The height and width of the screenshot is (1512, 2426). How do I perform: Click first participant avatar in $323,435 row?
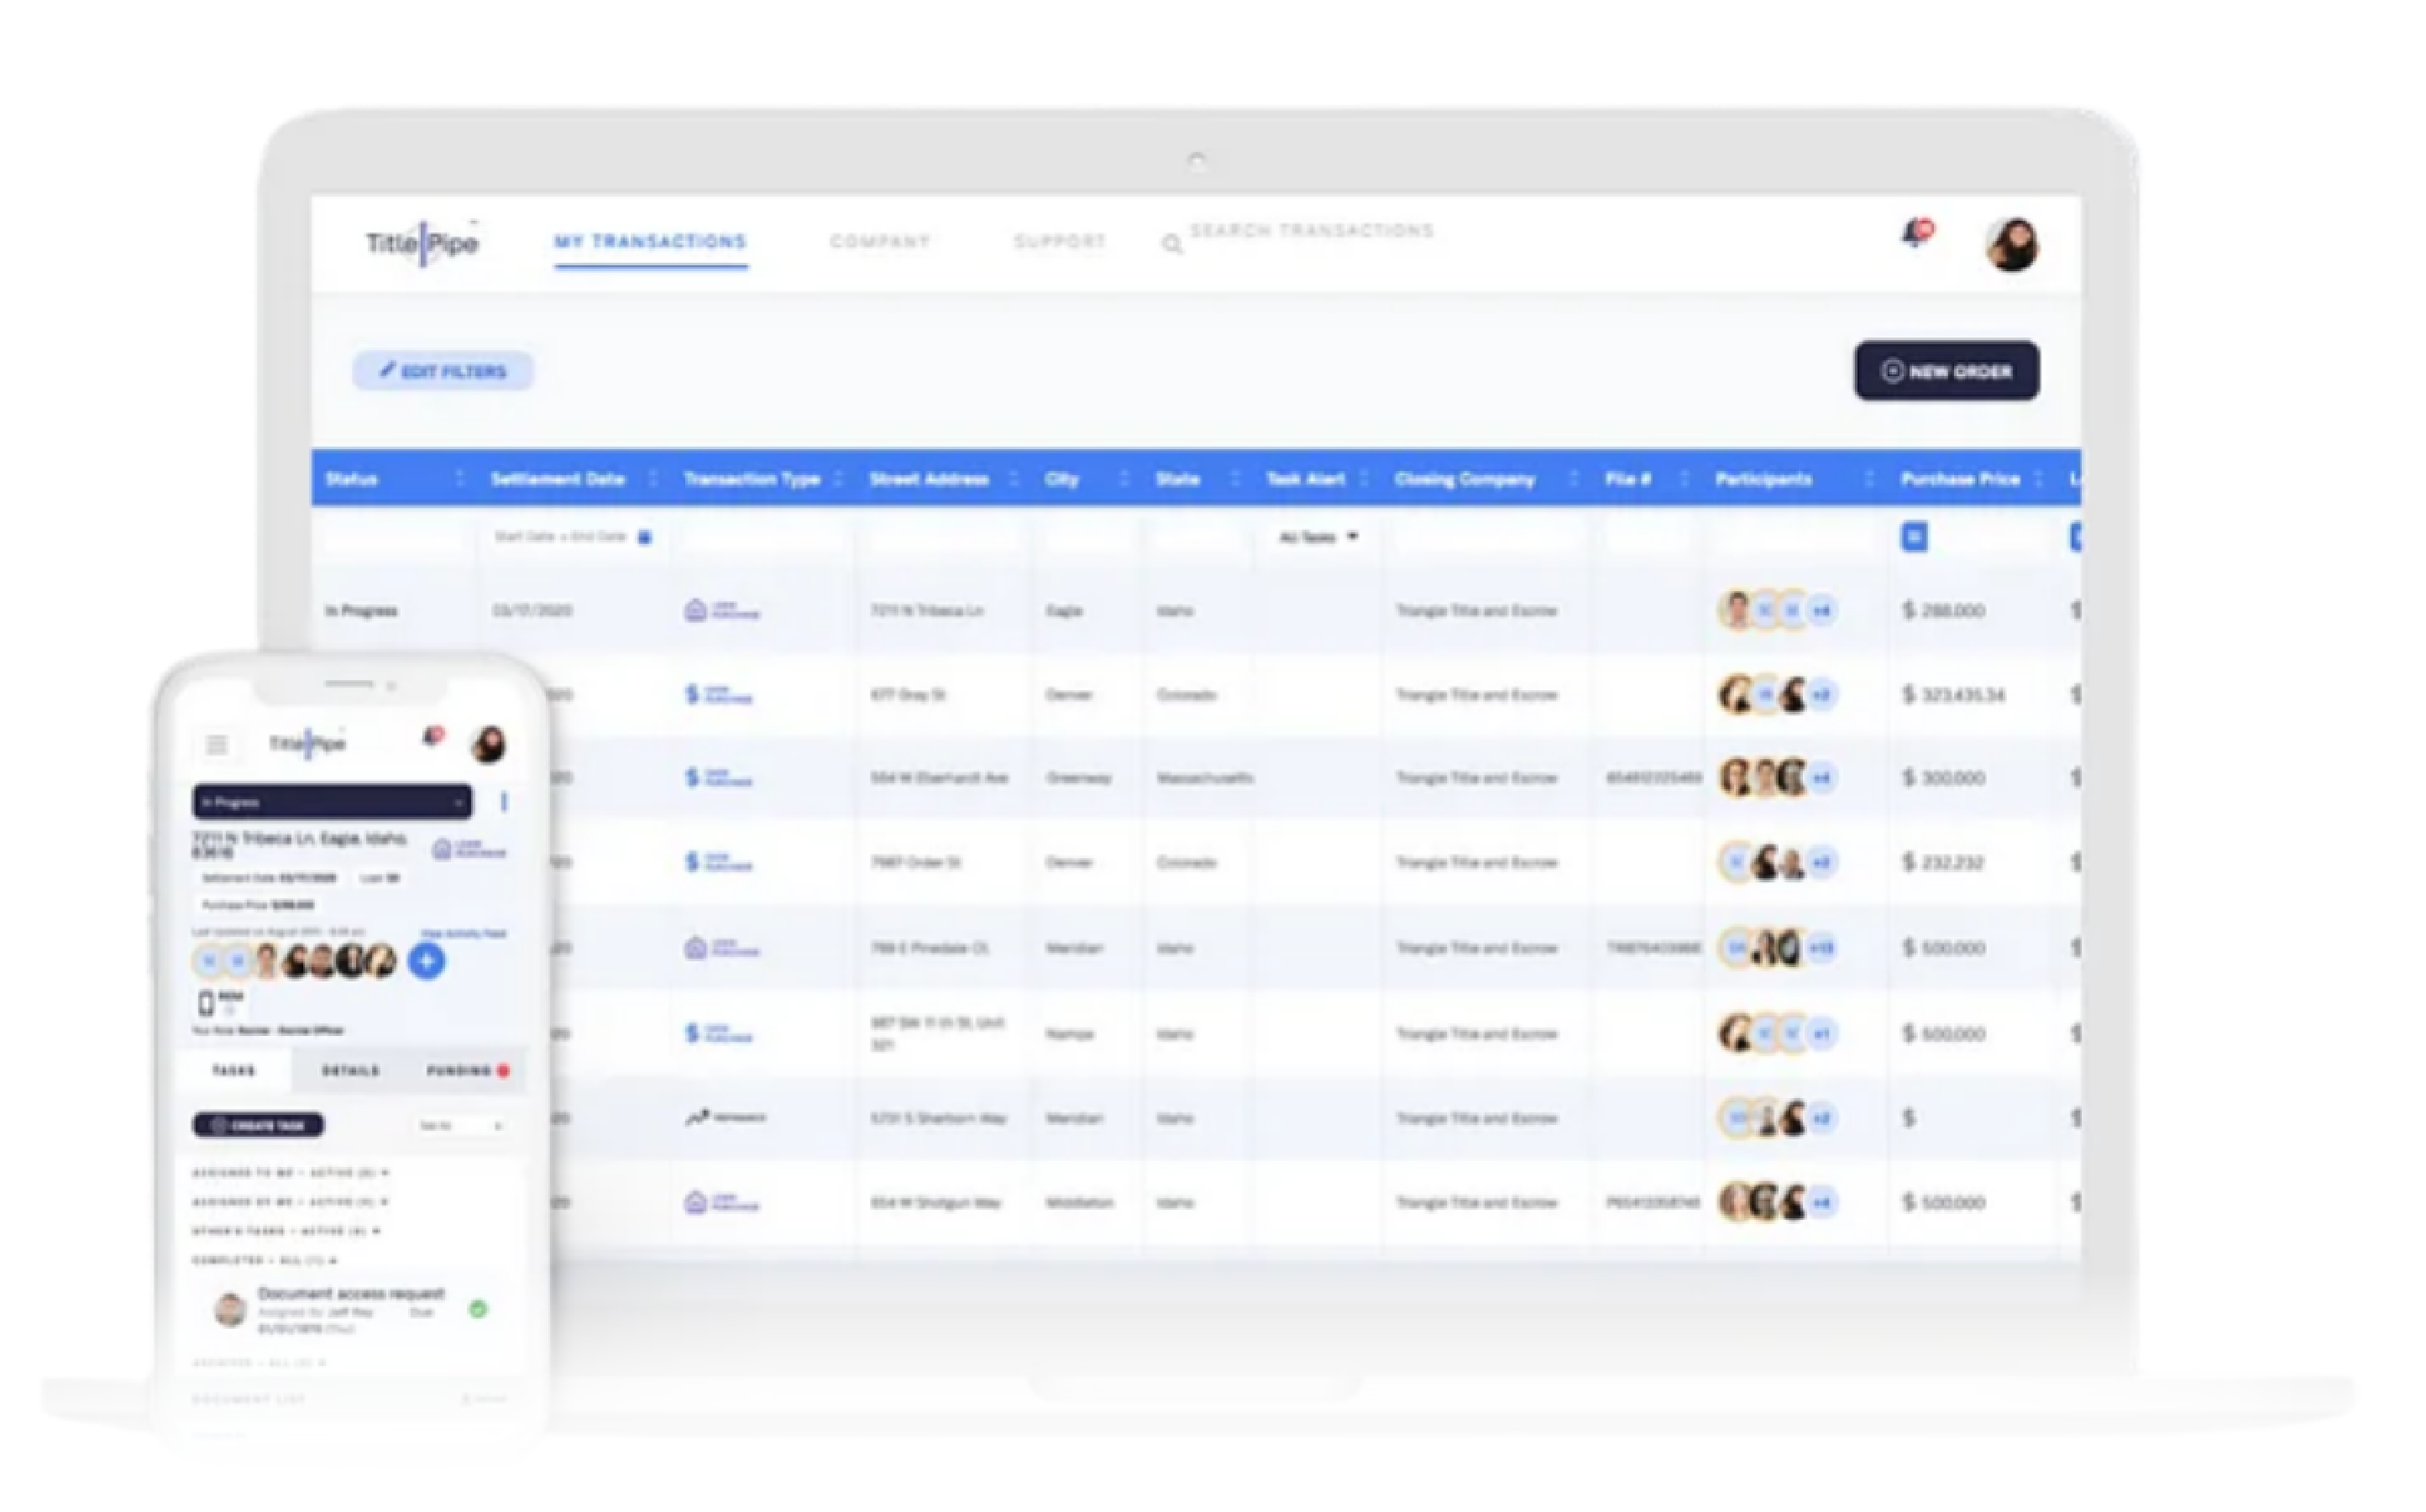(x=1736, y=694)
